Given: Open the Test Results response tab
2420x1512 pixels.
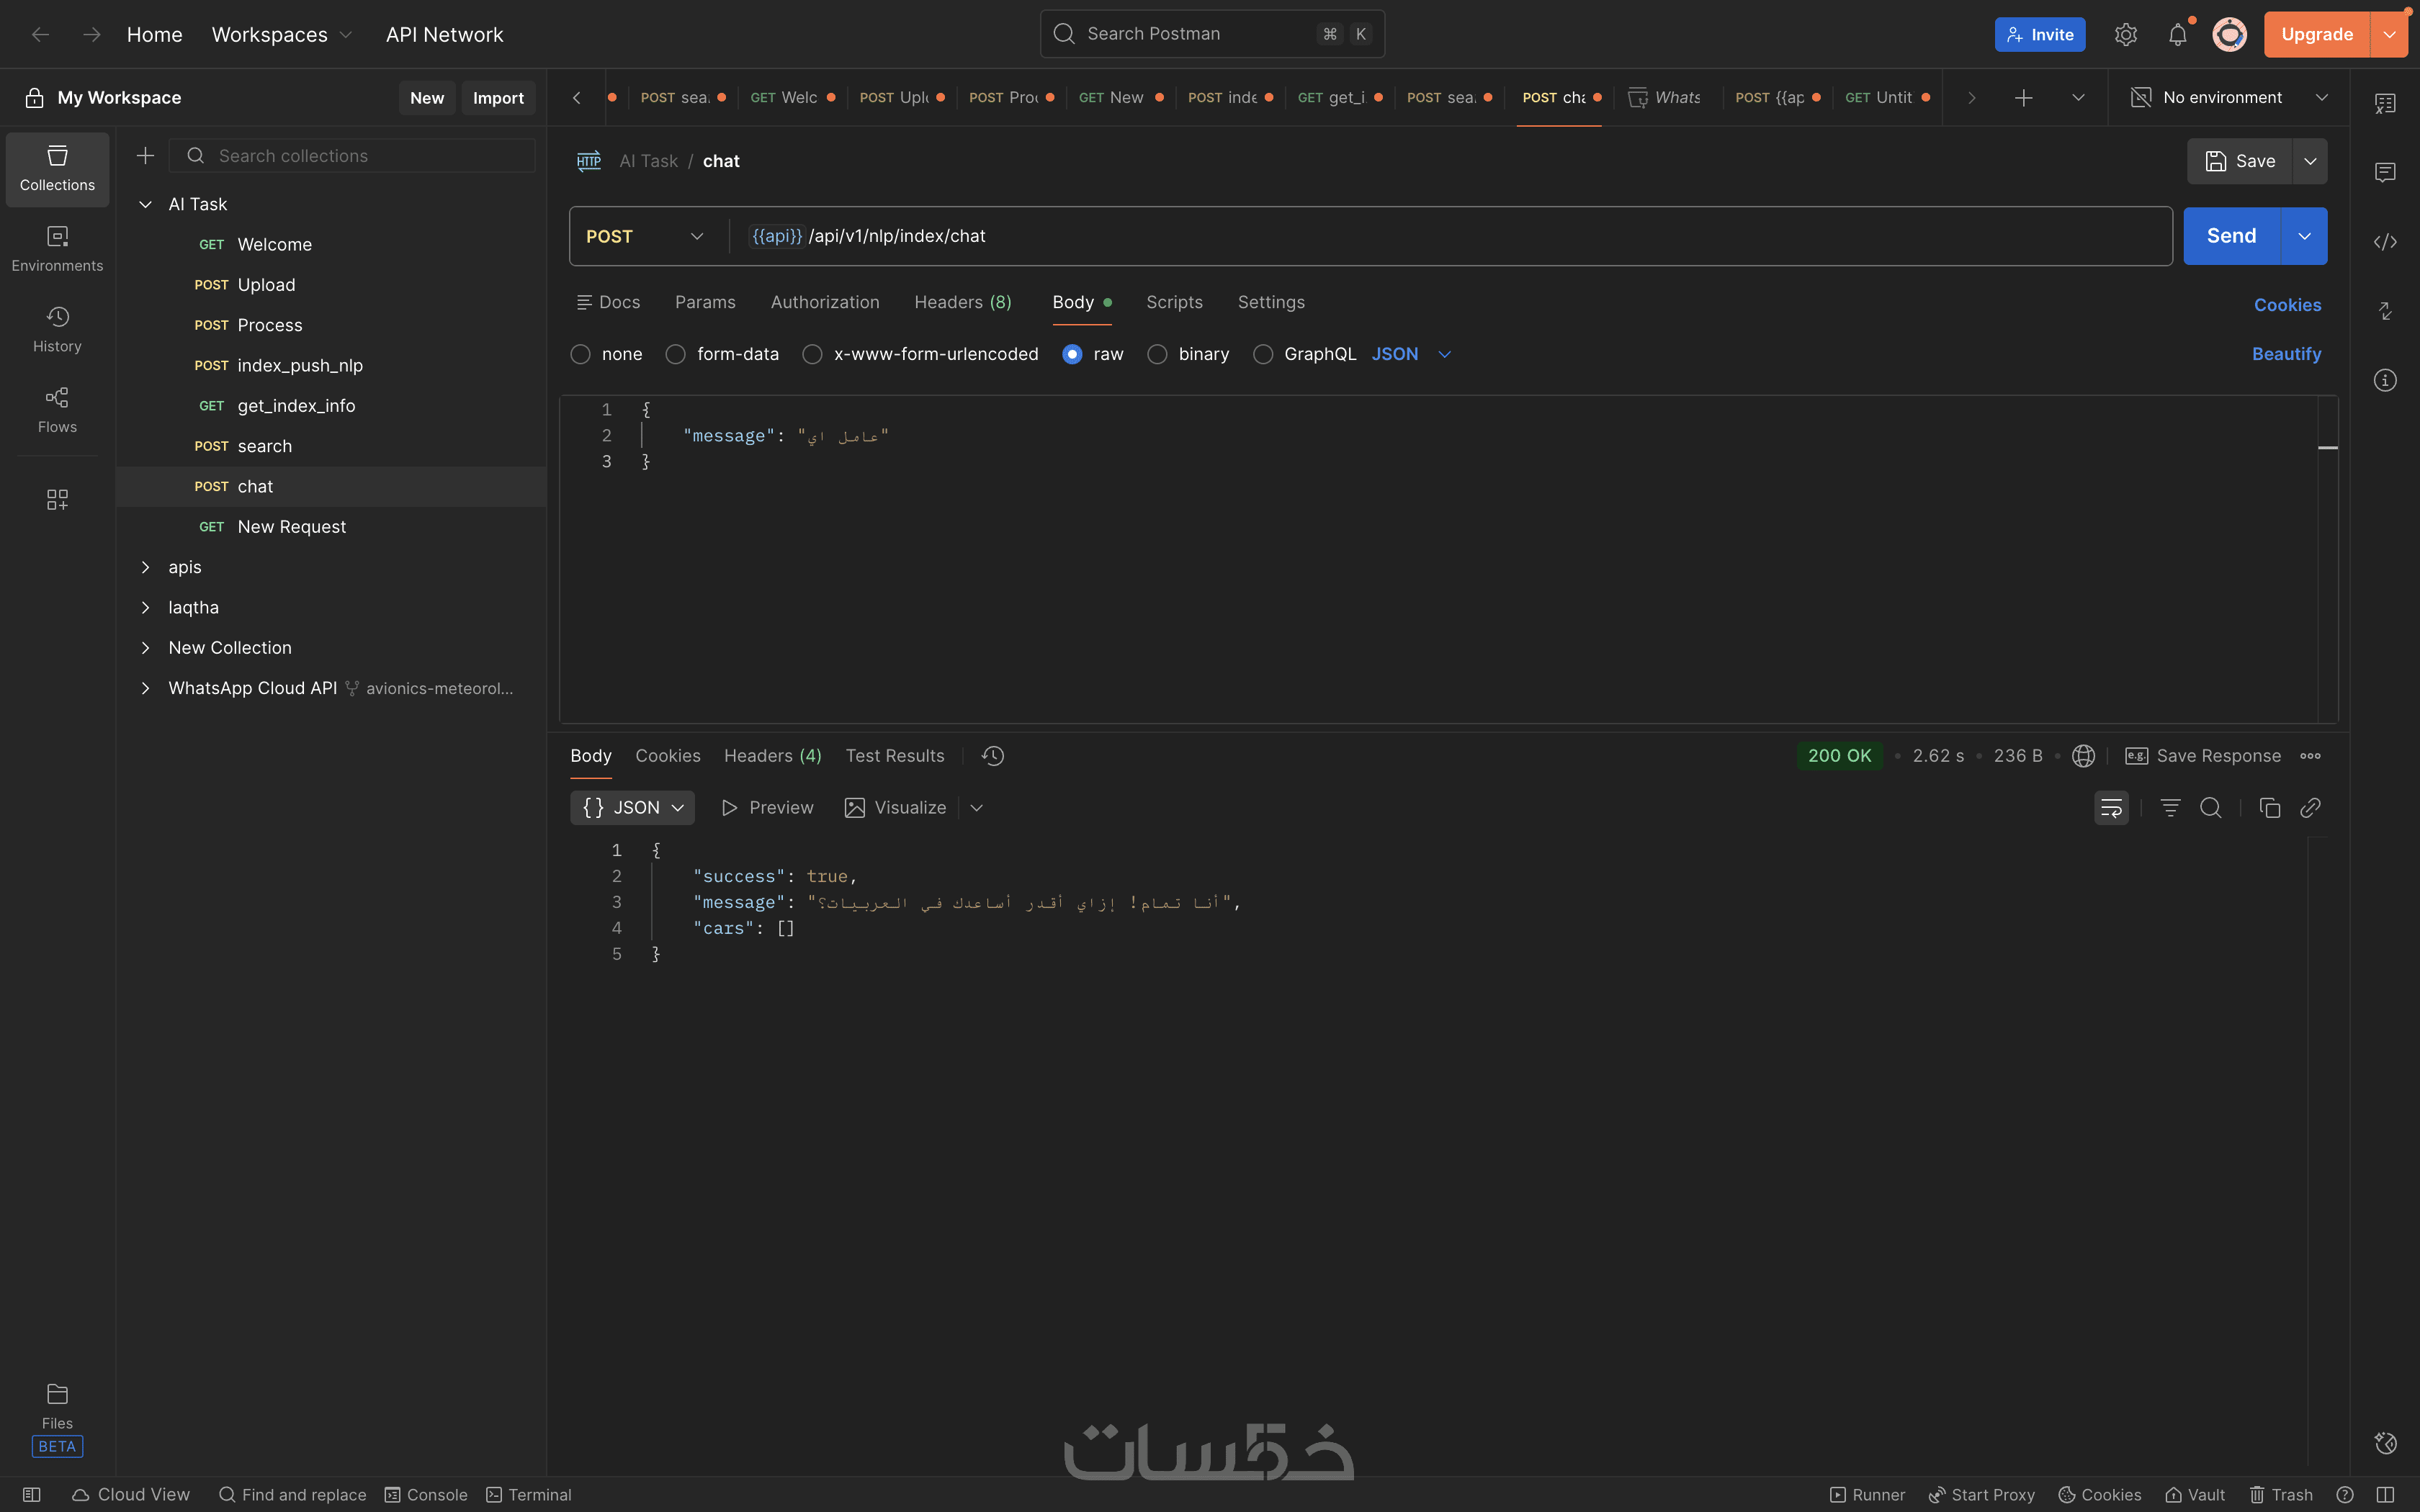Looking at the screenshot, I should coord(894,756).
